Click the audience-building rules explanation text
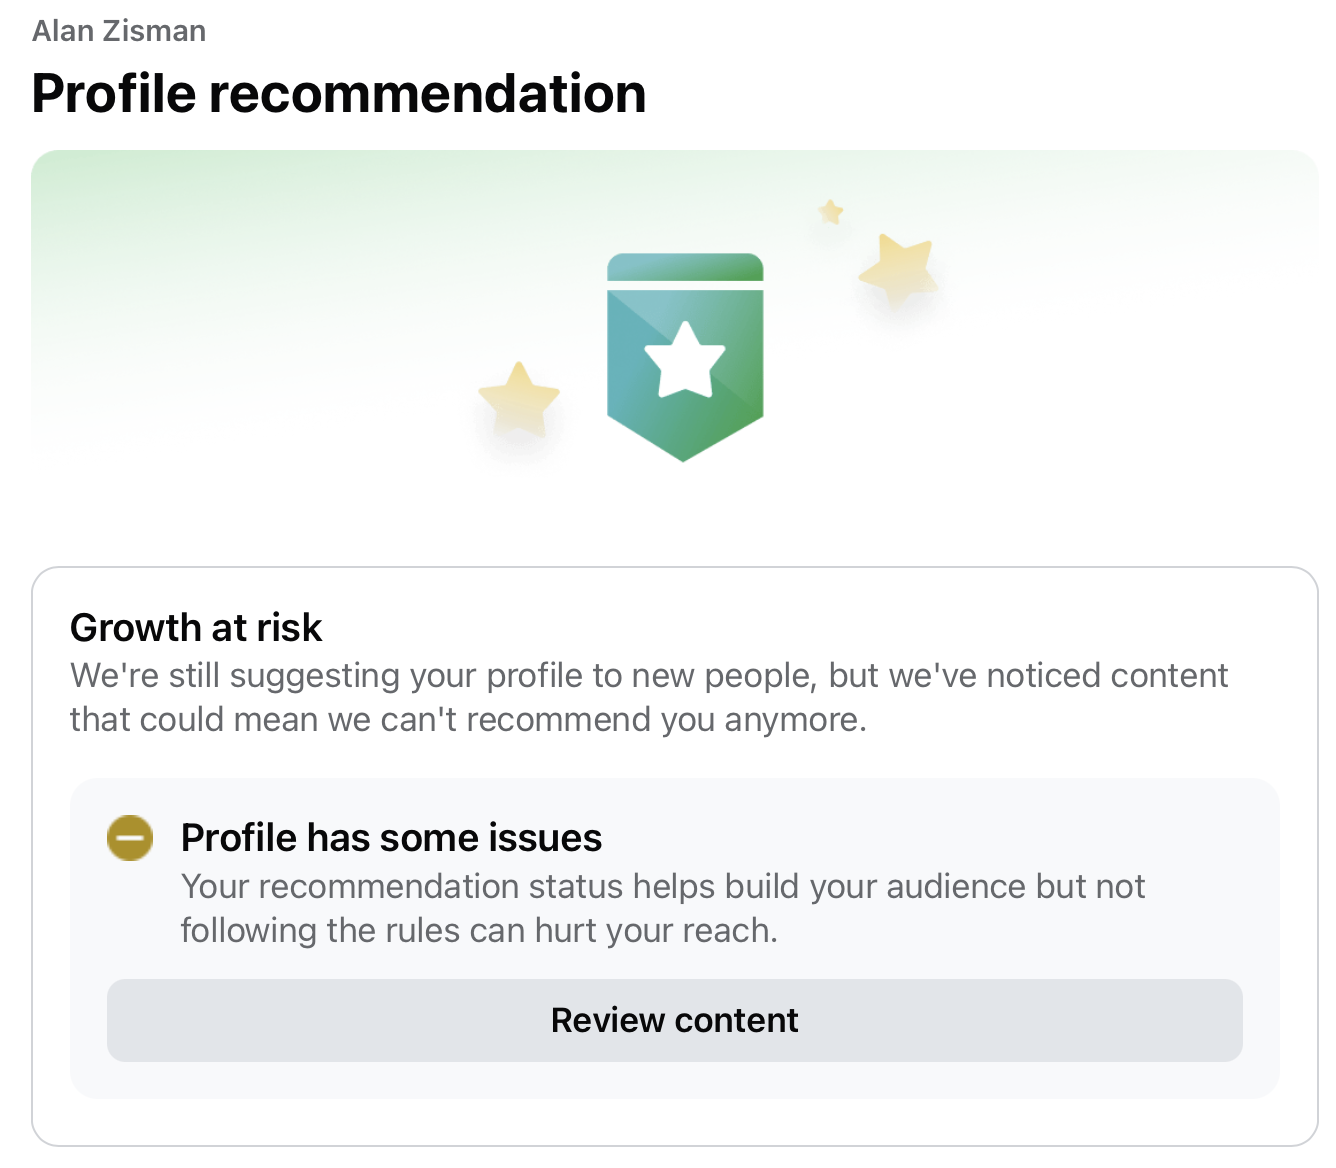The width and height of the screenshot is (1336, 1168). [663, 908]
